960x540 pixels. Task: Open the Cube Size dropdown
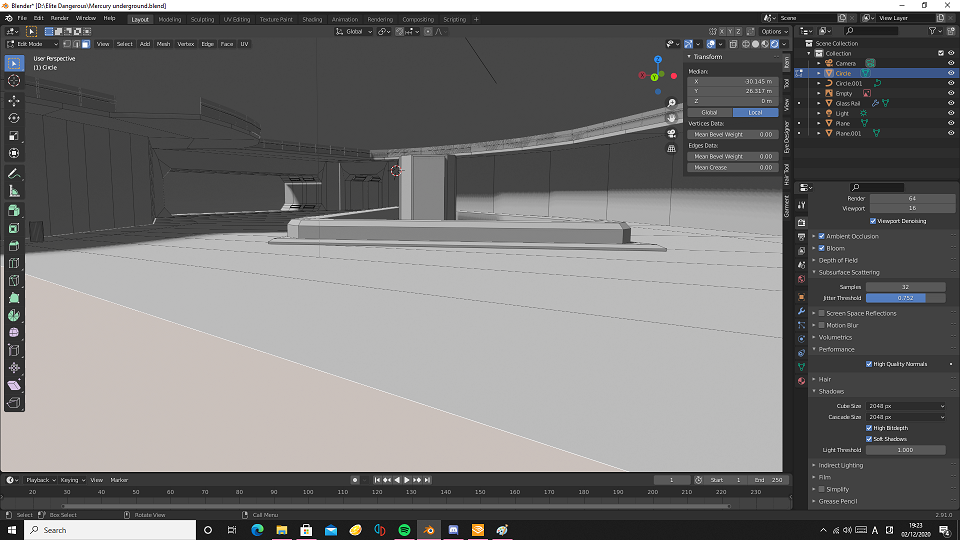pyautogui.click(x=906, y=406)
